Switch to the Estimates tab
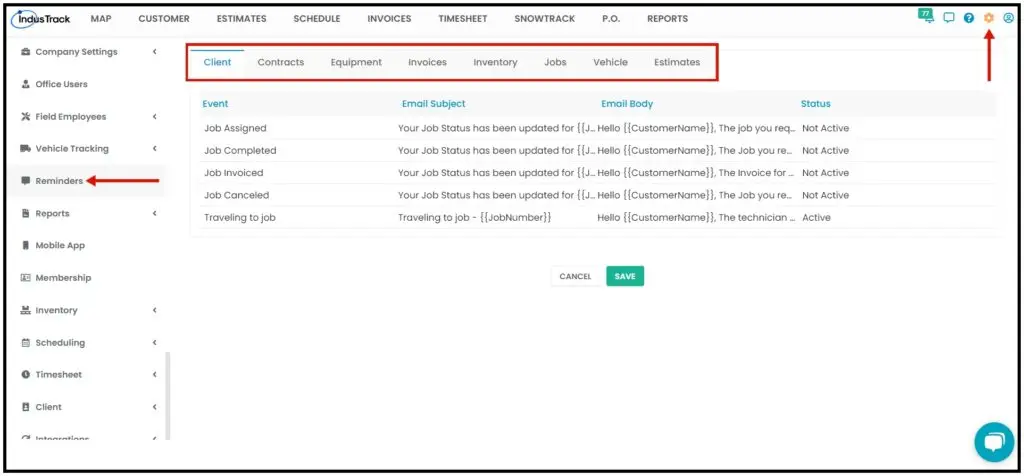The image size is (1024, 476). (x=677, y=63)
